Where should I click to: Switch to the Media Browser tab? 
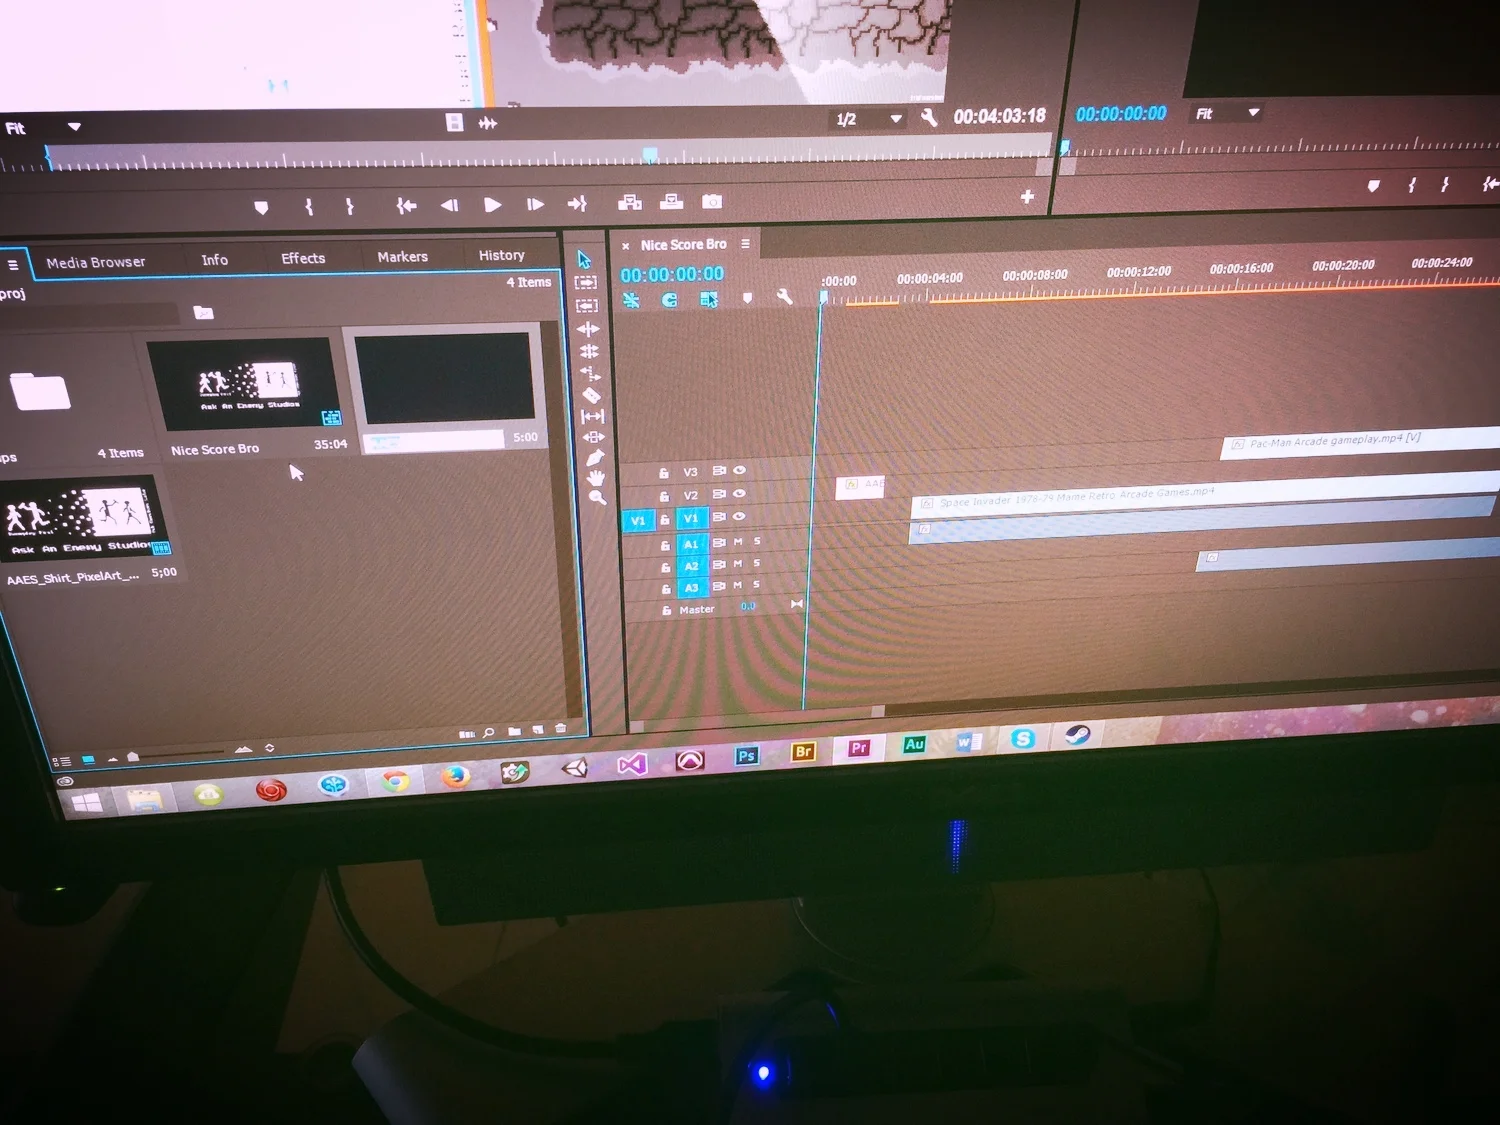tap(96, 262)
